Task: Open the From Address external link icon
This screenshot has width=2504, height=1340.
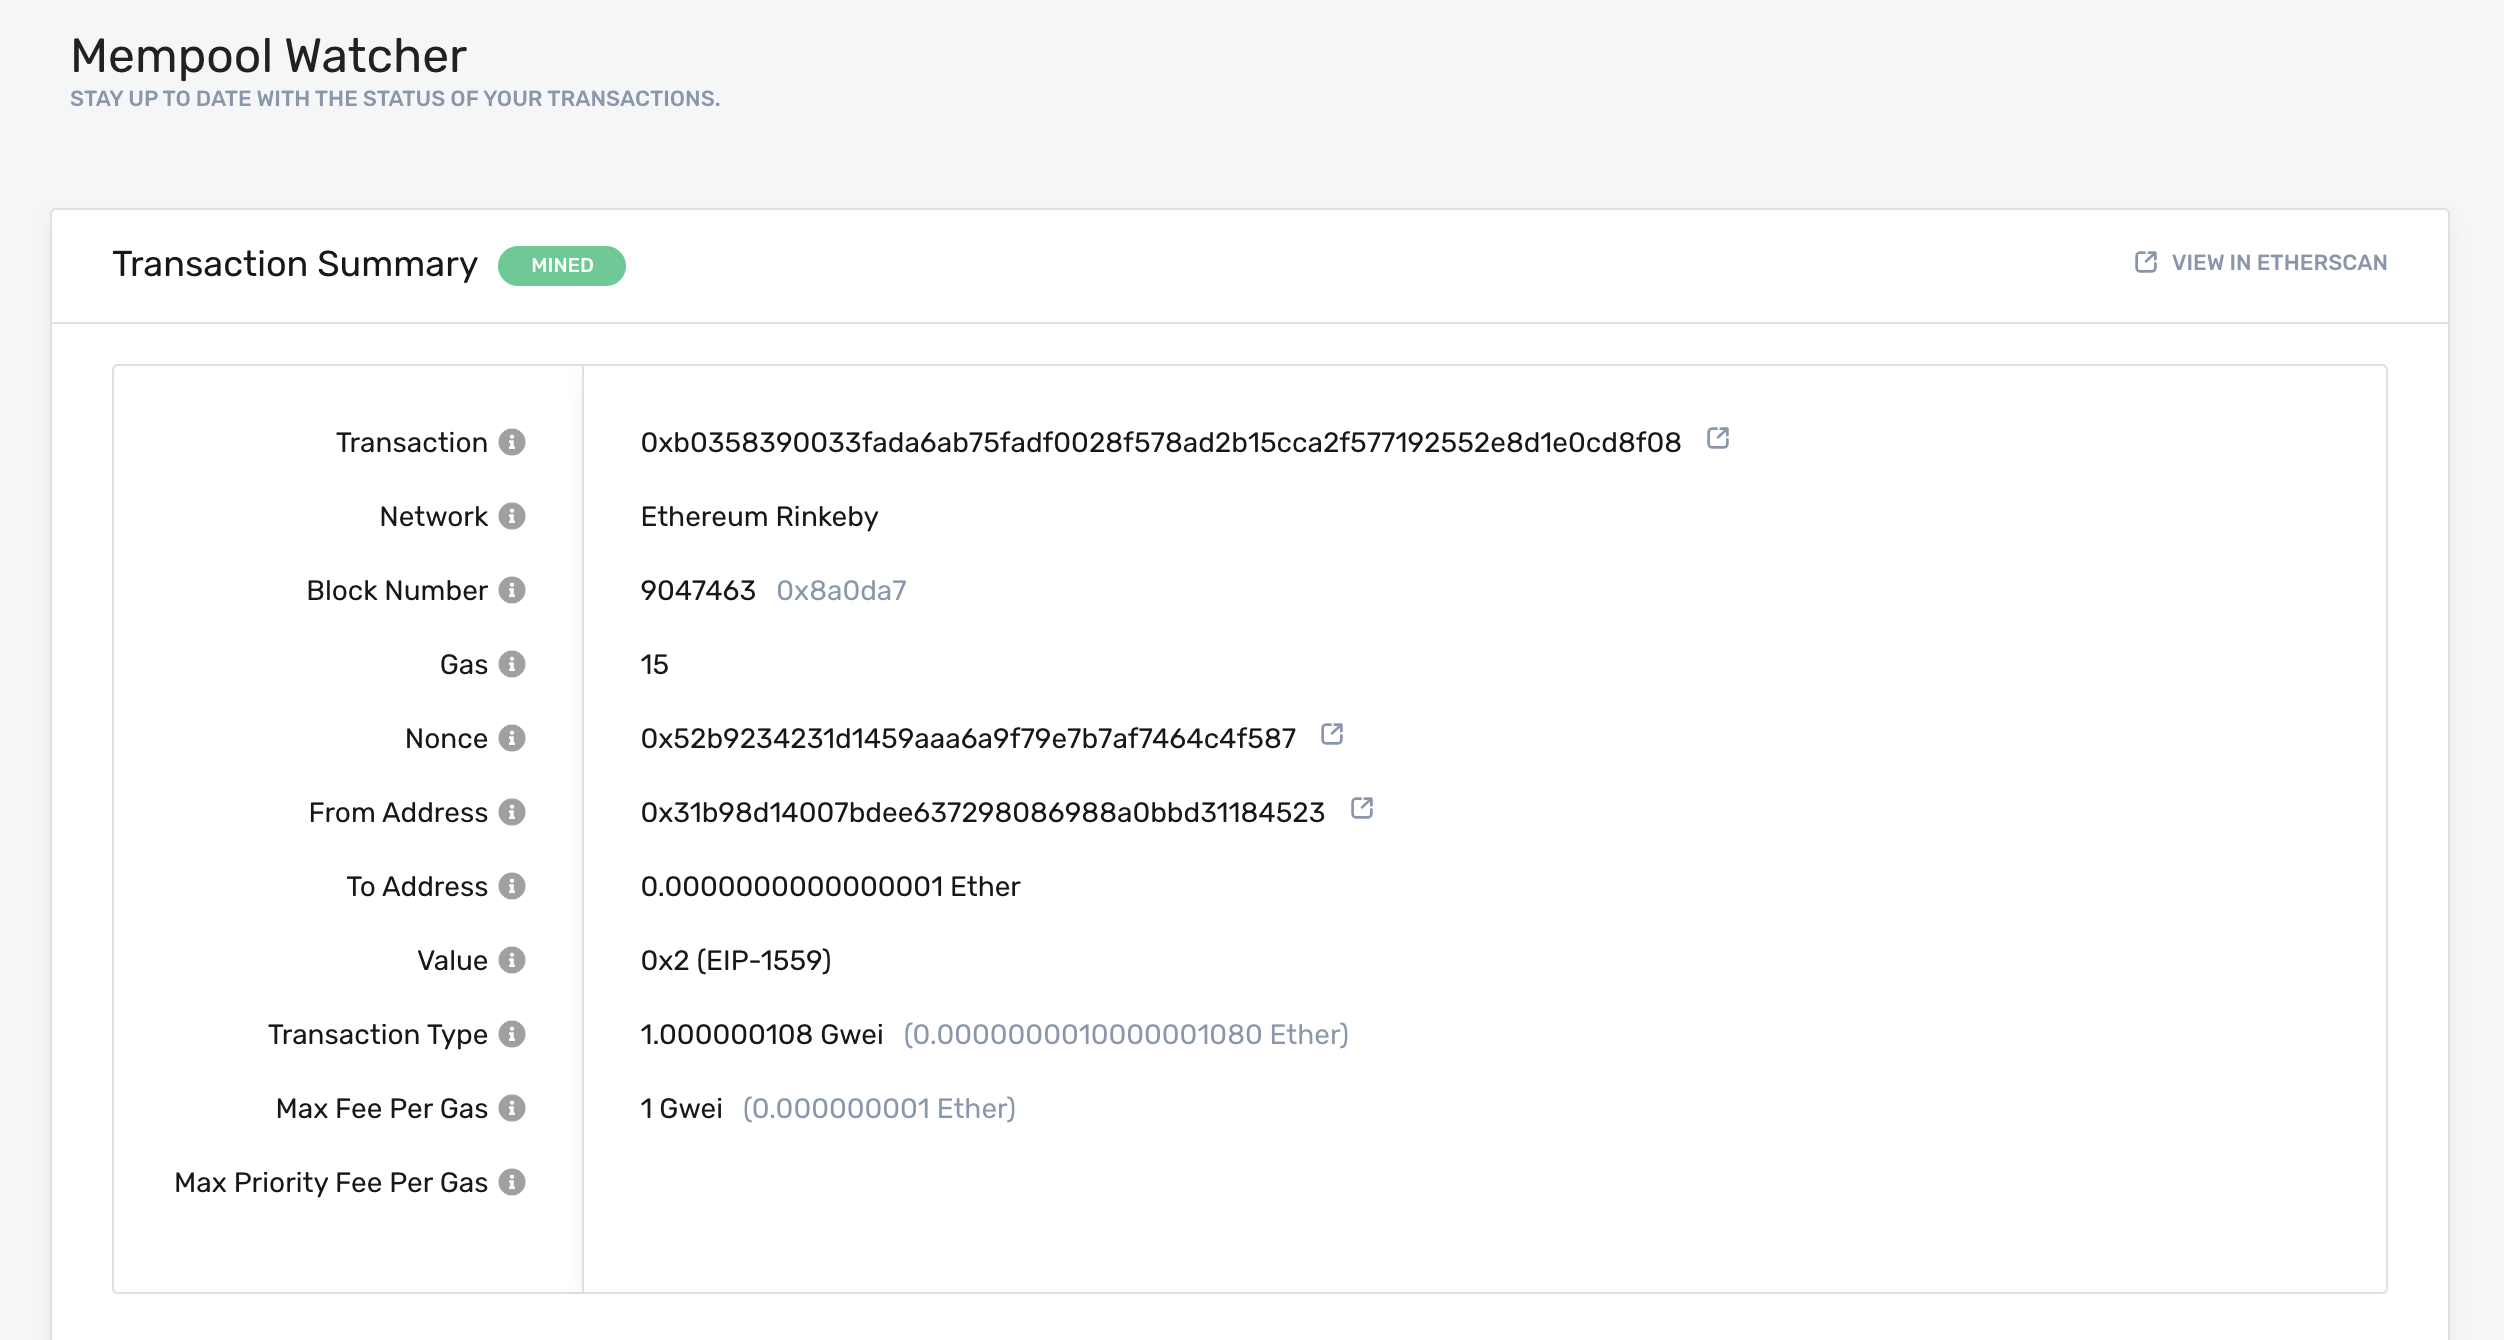Action: pos(1362,808)
